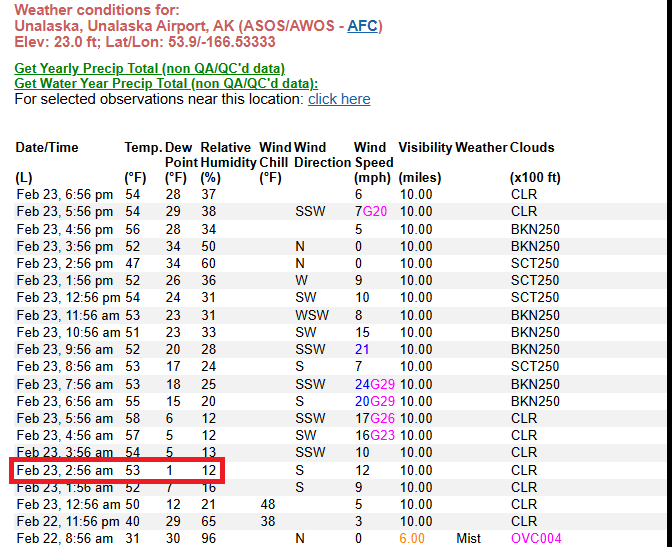Screen dimensions: 672x547
Task: Click the WSW wind direction cell
Action: [309, 315]
